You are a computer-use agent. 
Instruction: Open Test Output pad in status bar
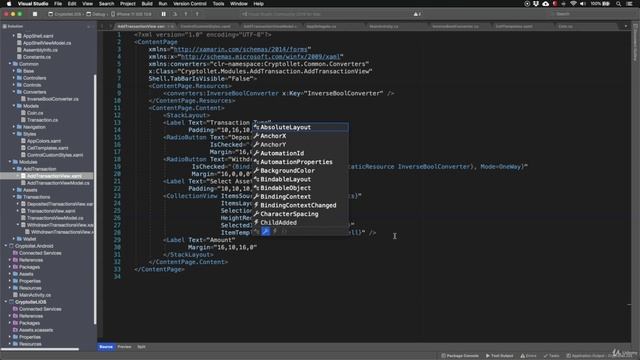coord(499,356)
